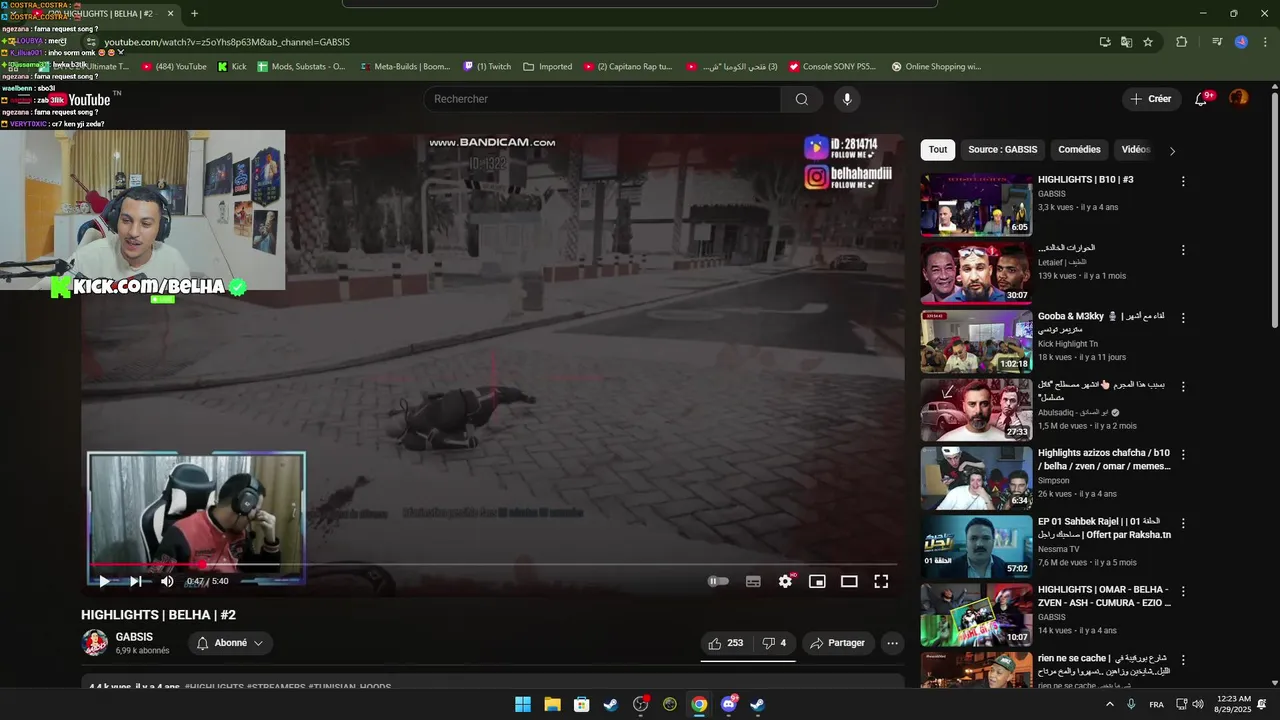
Task: Select the Tout filter chip
Action: point(938,150)
